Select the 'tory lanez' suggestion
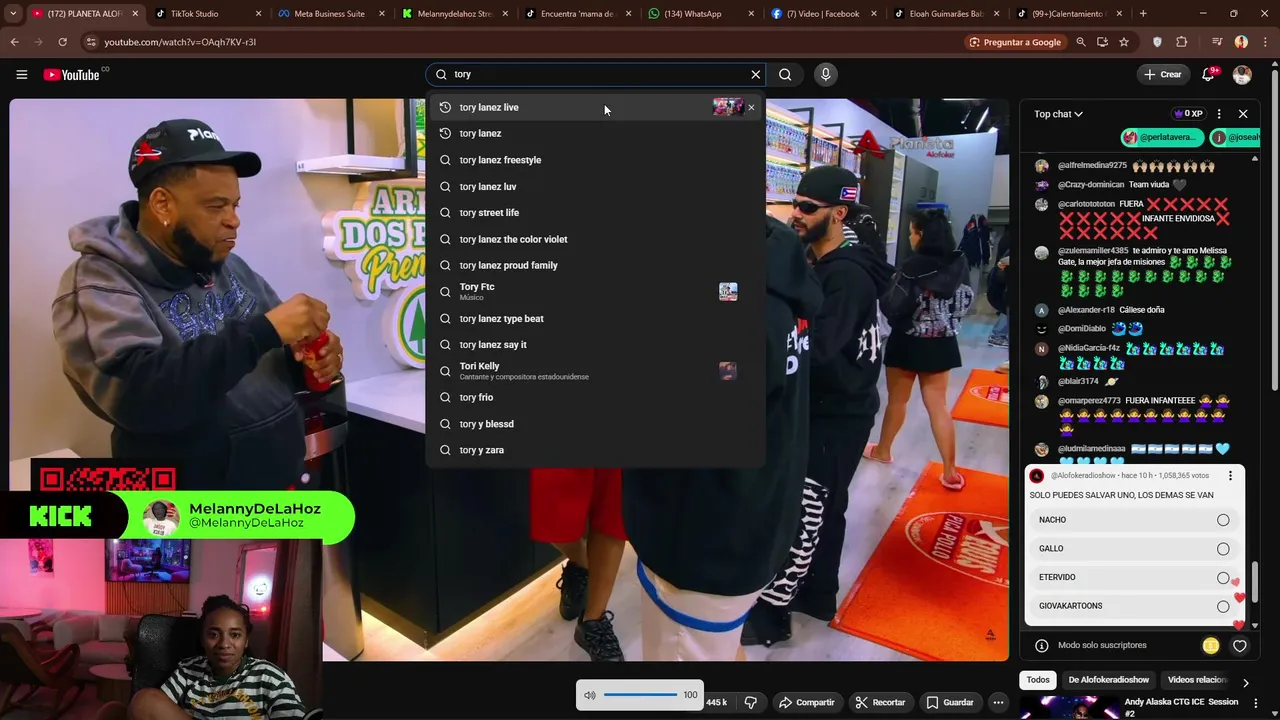The width and height of the screenshot is (1280, 720). 595,133
